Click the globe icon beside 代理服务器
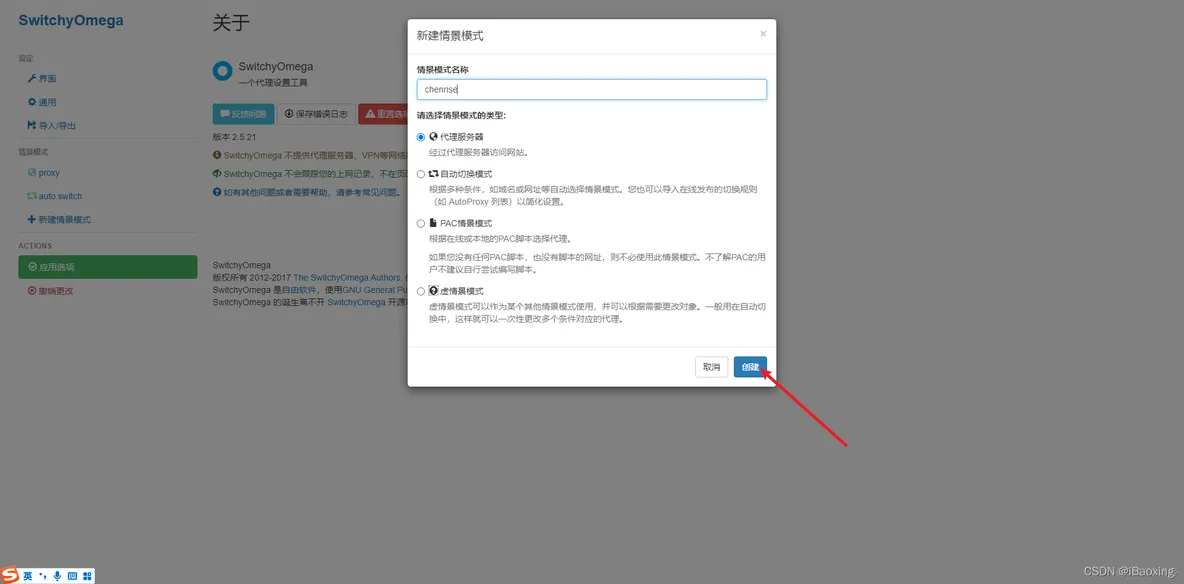 pos(433,137)
